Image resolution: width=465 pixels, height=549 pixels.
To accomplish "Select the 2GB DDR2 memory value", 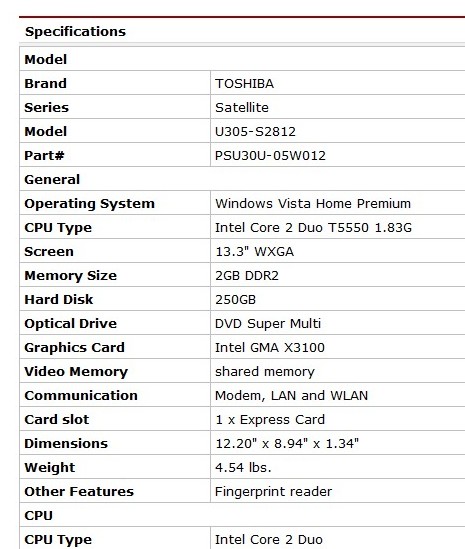I will [x=247, y=276].
